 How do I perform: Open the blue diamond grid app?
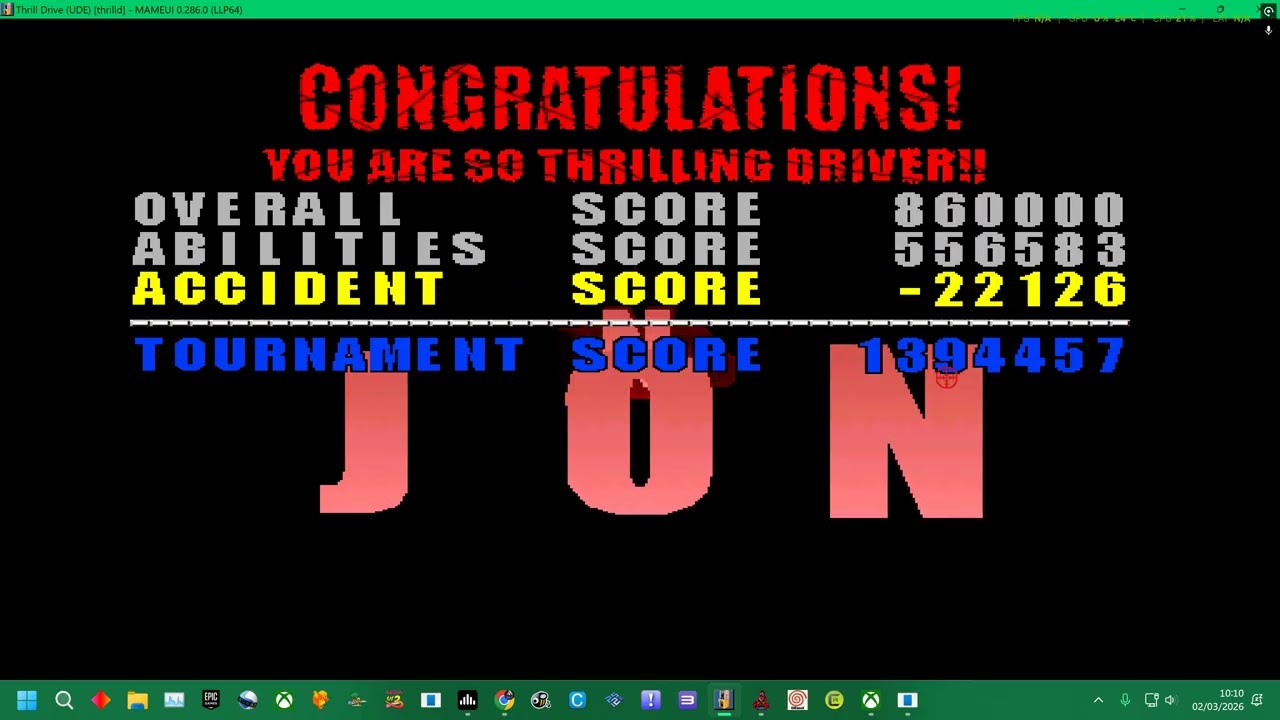[x=614, y=700]
